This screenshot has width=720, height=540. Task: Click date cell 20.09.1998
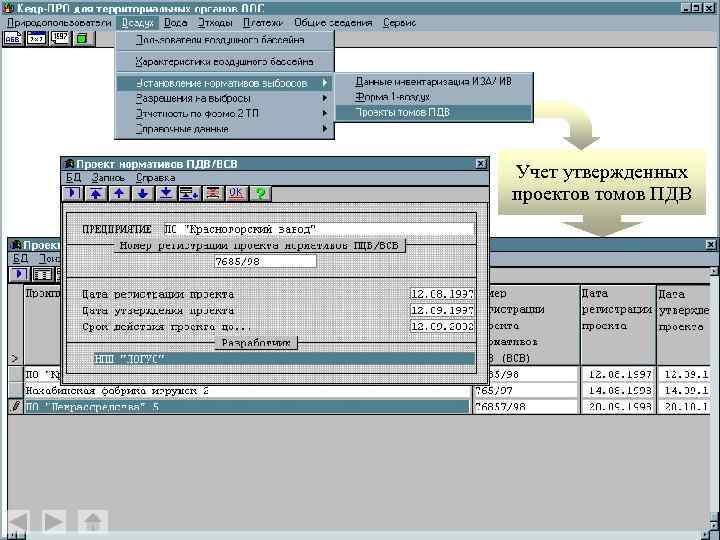(x=618, y=407)
